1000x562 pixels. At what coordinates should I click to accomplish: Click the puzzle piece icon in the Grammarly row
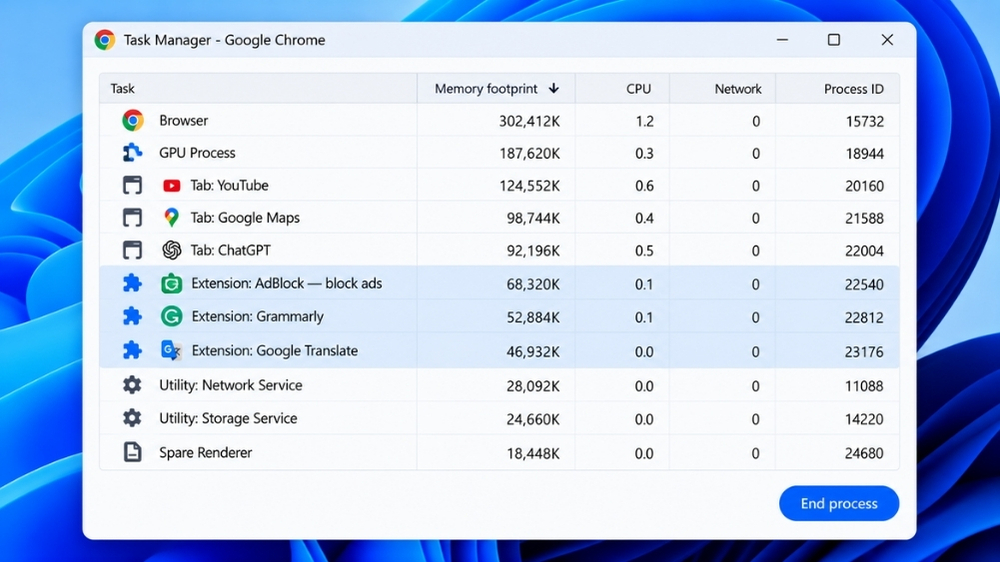(132, 316)
